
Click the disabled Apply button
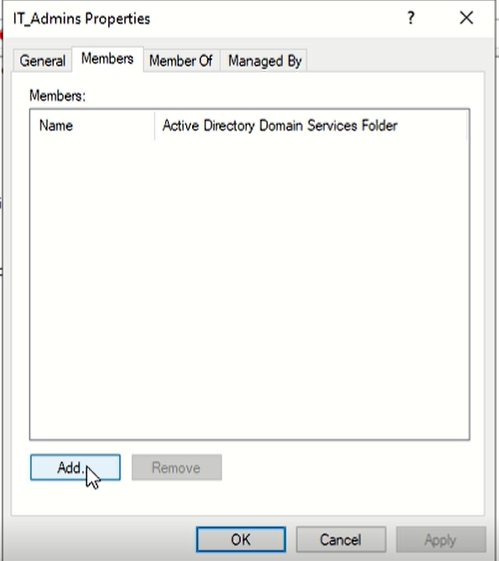[x=441, y=539]
